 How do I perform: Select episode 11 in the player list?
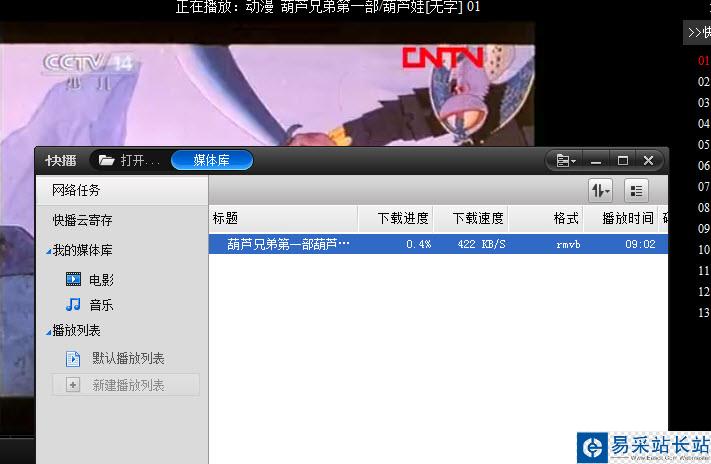704,271
